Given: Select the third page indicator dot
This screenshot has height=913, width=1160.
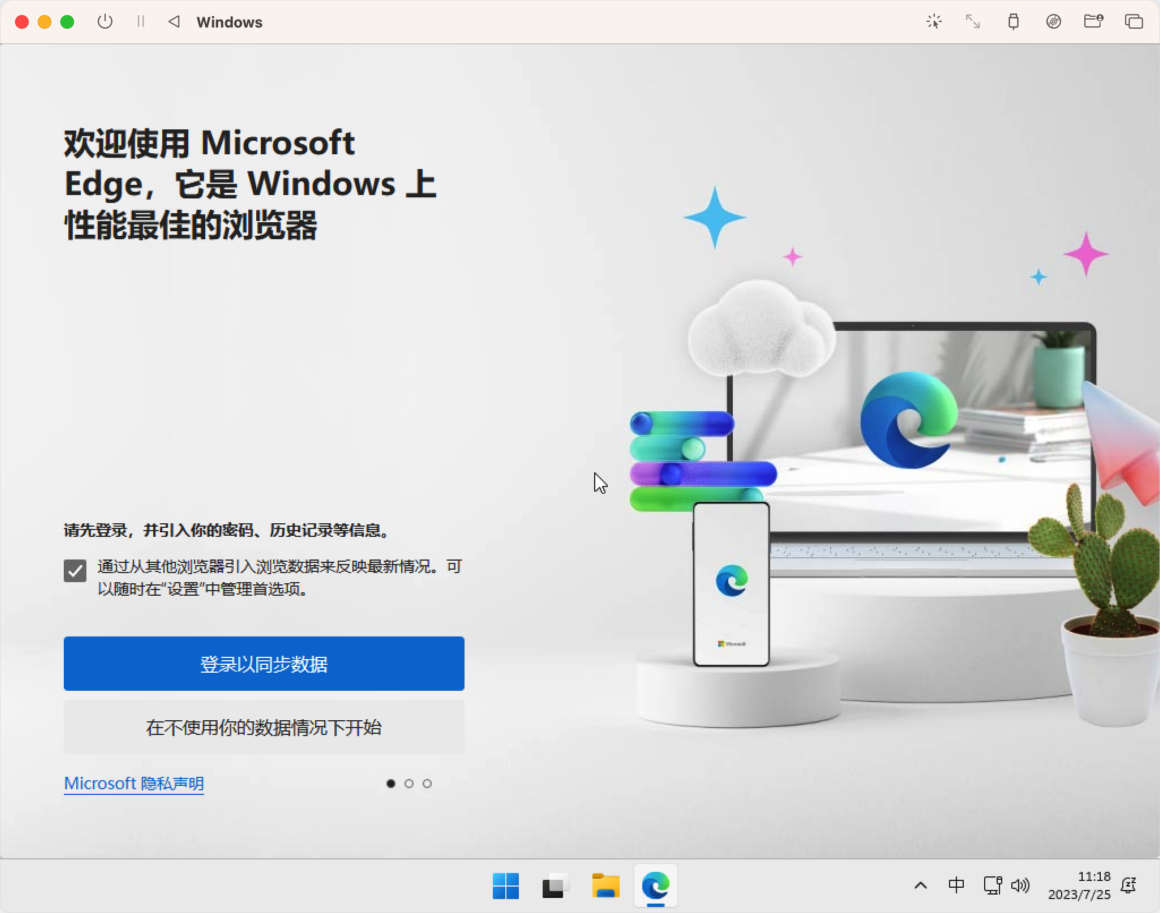Looking at the screenshot, I should click(x=427, y=784).
